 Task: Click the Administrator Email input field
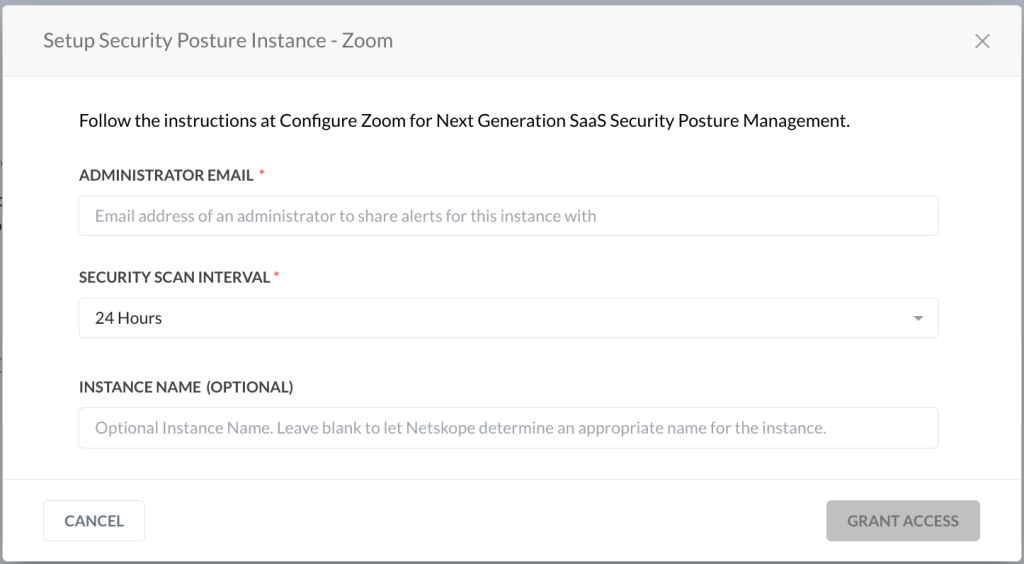coord(509,216)
